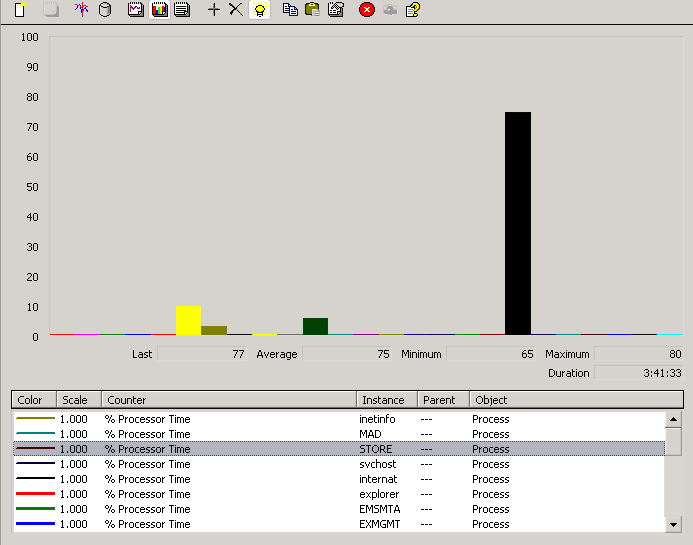Sort list by Instance column header

point(387,400)
